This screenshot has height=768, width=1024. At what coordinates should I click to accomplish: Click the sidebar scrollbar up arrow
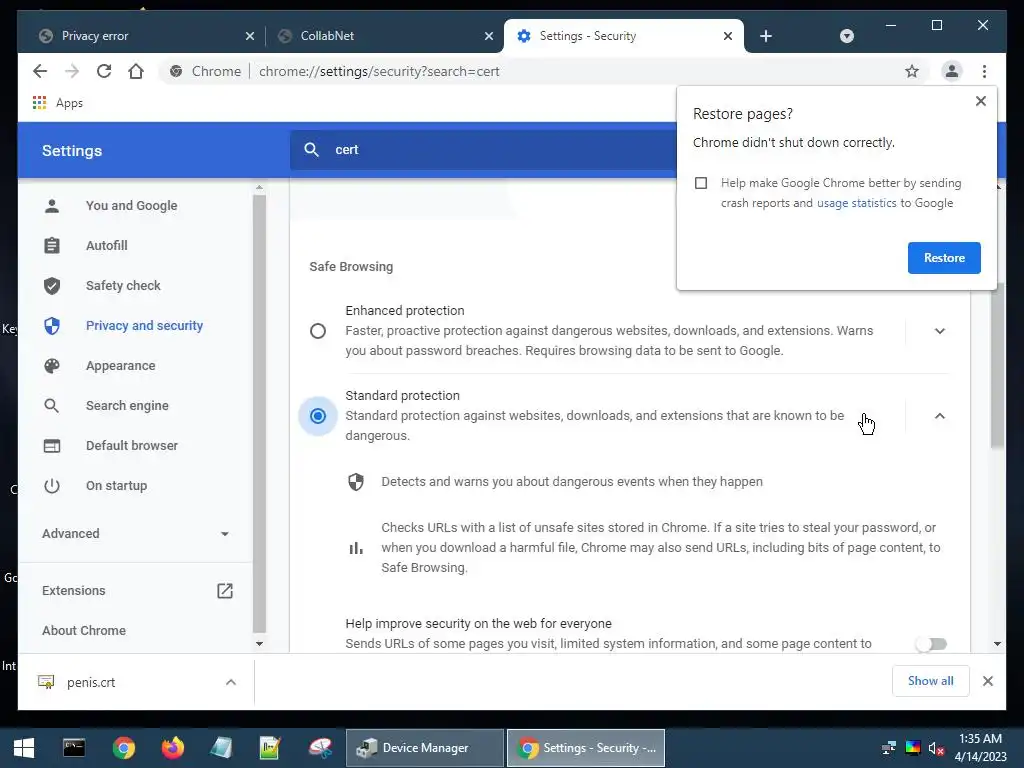[259, 187]
